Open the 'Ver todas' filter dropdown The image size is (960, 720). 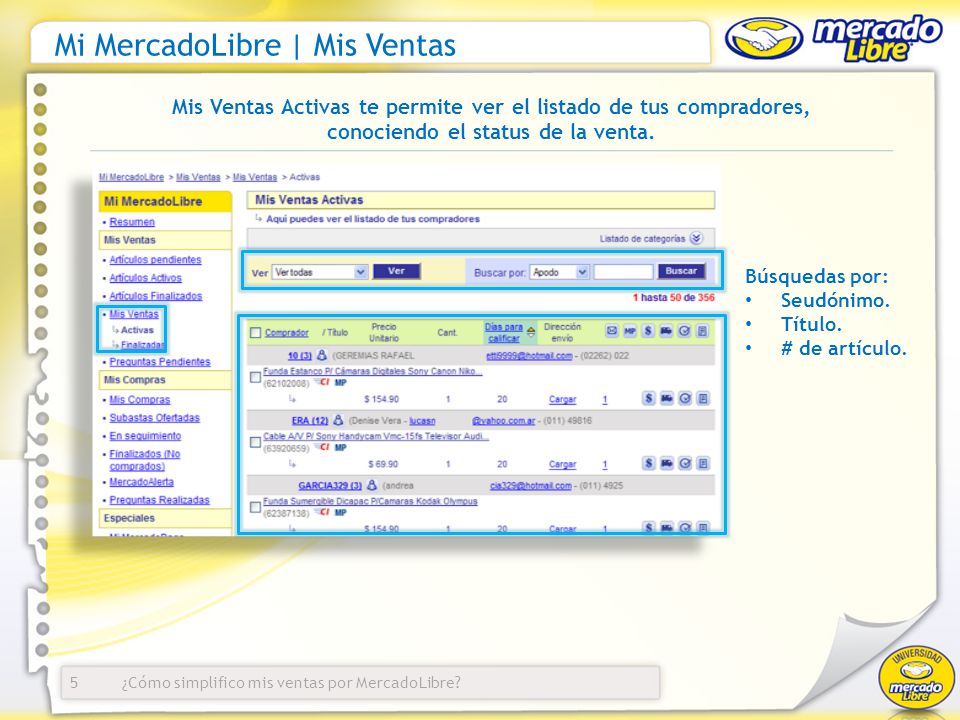coord(320,272)
